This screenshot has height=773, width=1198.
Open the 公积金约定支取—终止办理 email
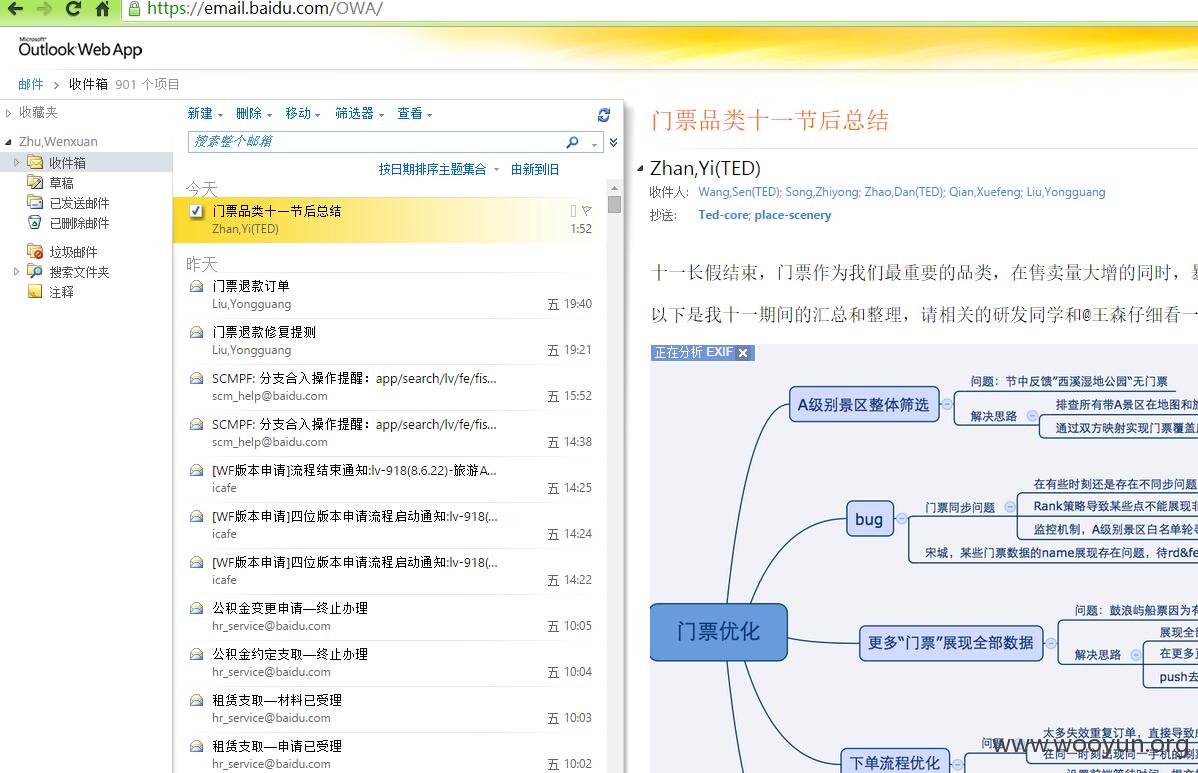pos(390,662)
